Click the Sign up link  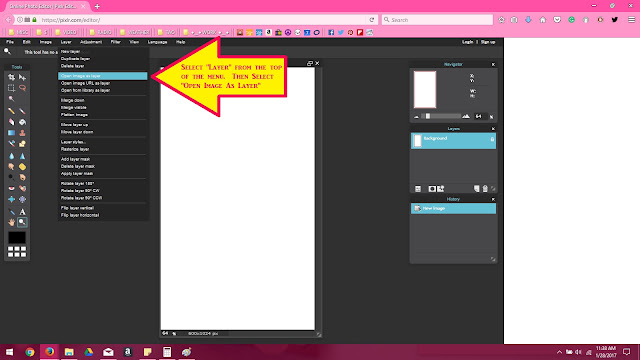(488, 42)
